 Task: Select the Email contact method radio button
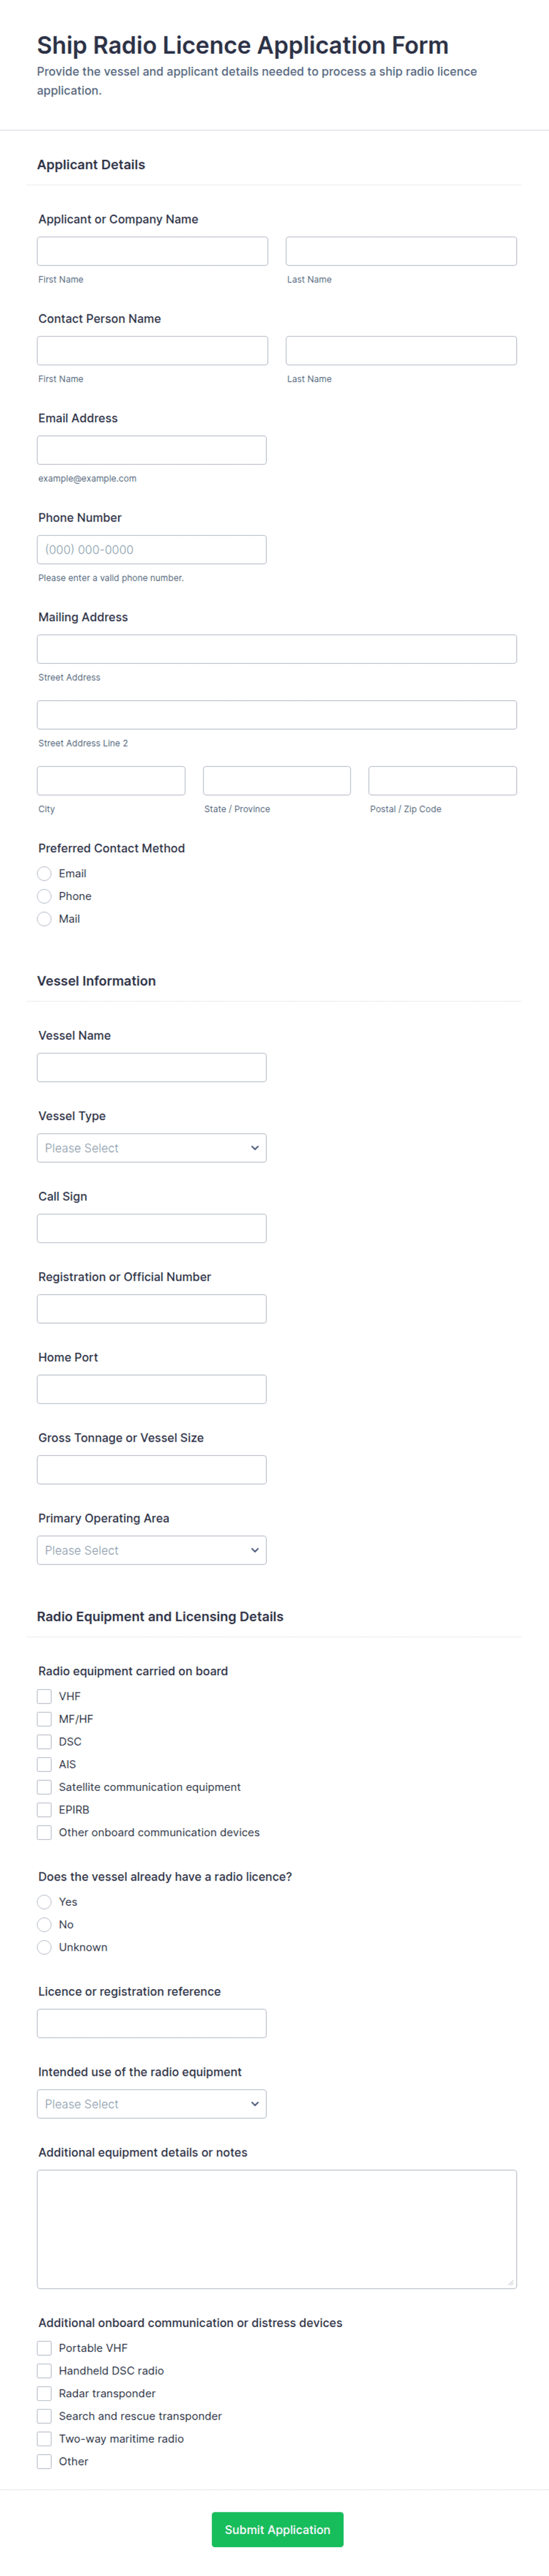click(x=44, y=873)
